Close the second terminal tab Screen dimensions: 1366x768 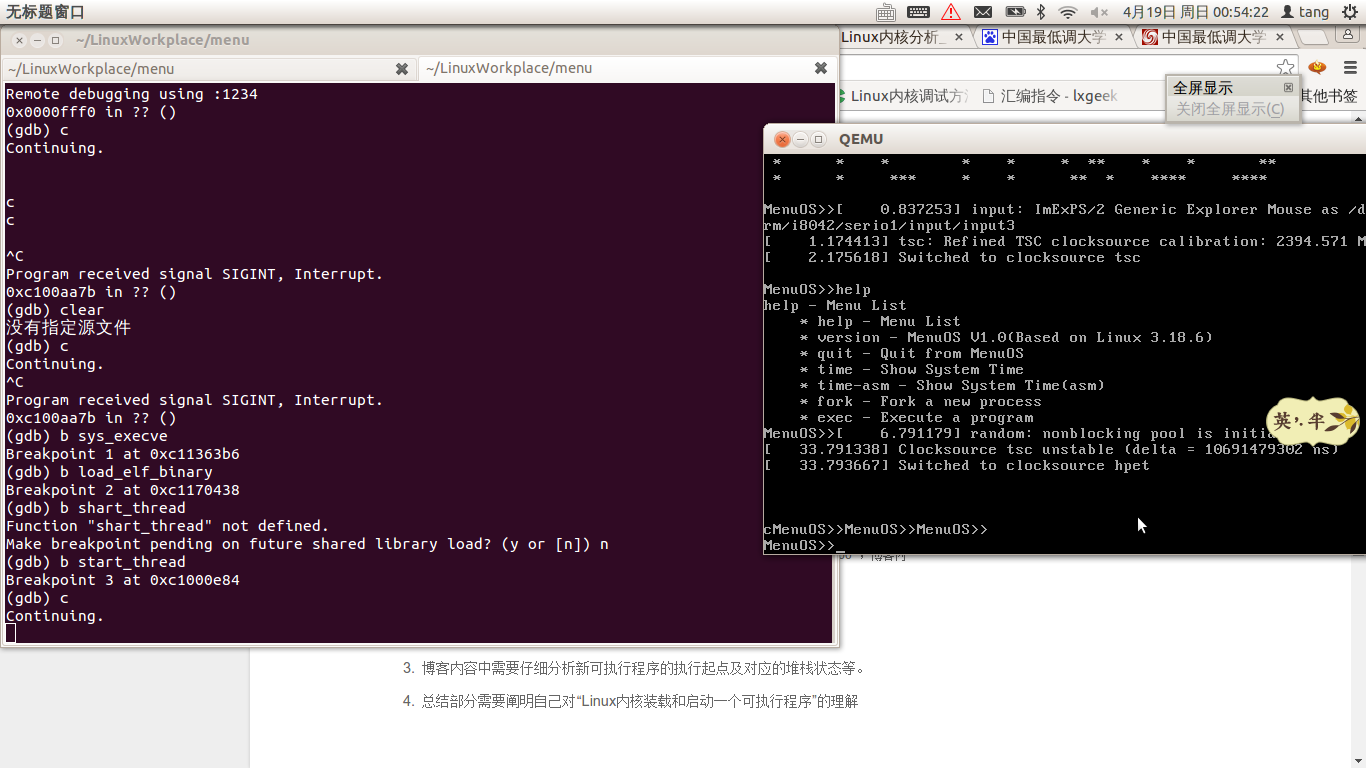(820, 69)
